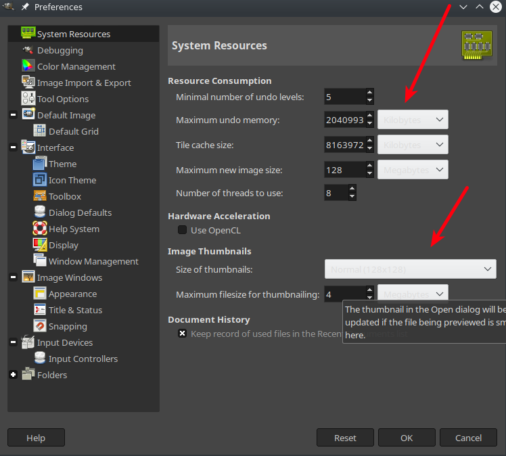Open the Help System lifebuoy icon
This screenshot has width=506, height=456.
40,229
